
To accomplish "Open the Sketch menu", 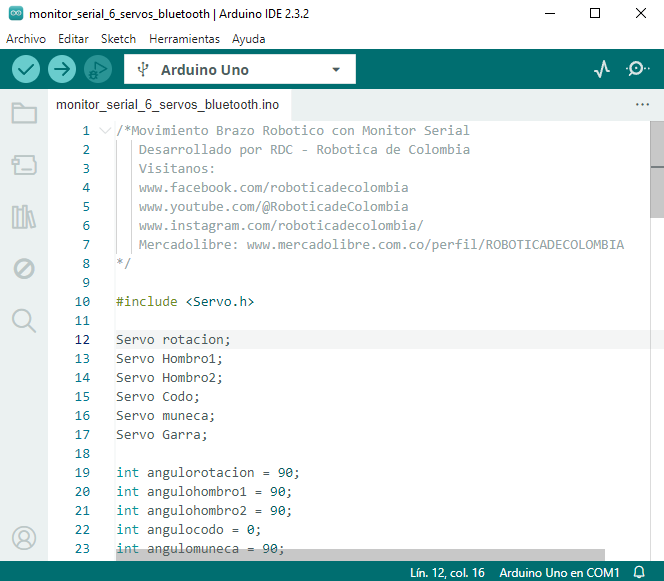I will [x=118, y=38].
